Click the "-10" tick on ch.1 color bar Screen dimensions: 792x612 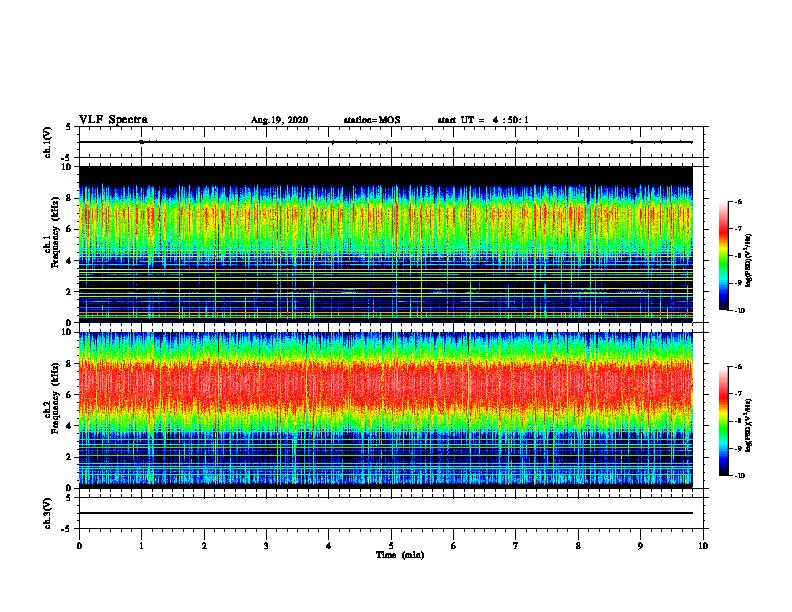(739, 311)
